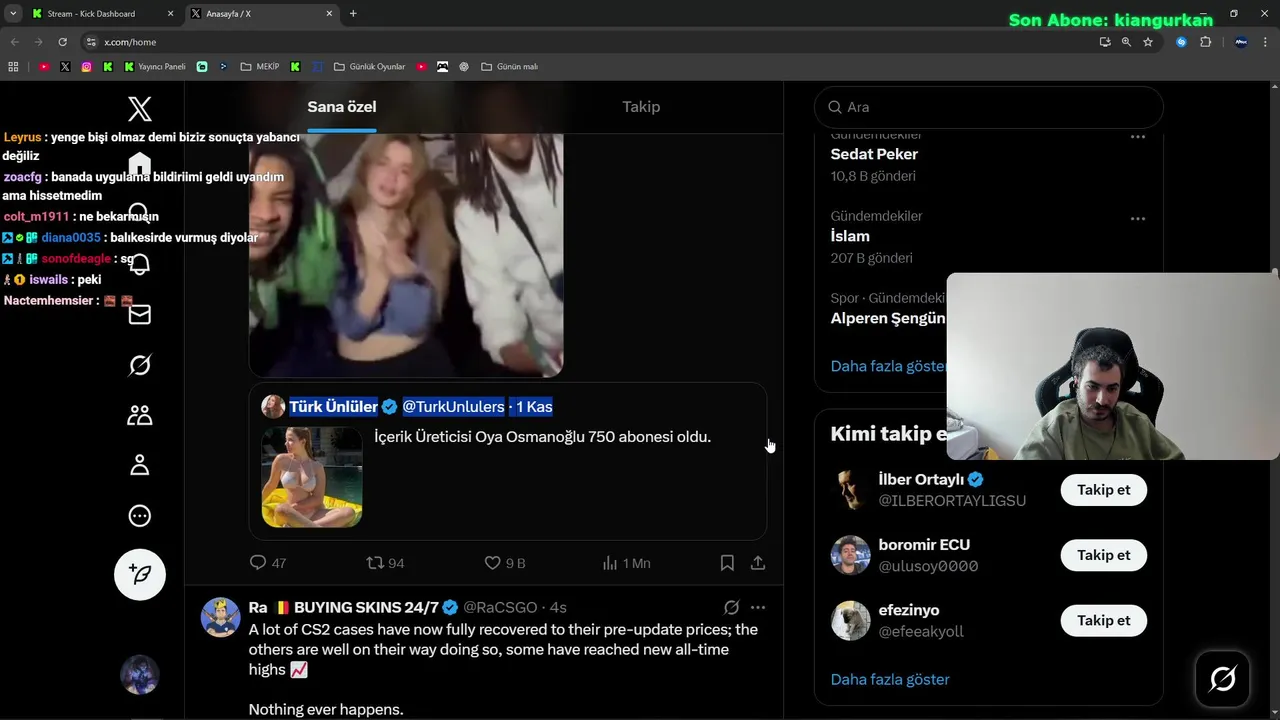This screenshot has width=1280, height=720.
Task: Click the zoom magnifier in address bar
Action: click(1126, 42)
